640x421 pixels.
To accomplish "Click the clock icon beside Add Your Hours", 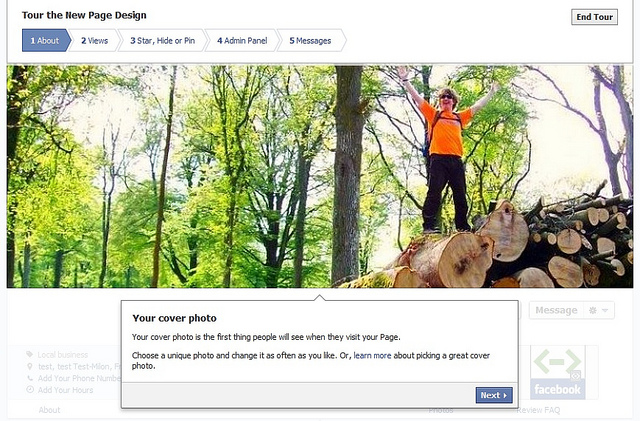I will (x=29, y=389).
